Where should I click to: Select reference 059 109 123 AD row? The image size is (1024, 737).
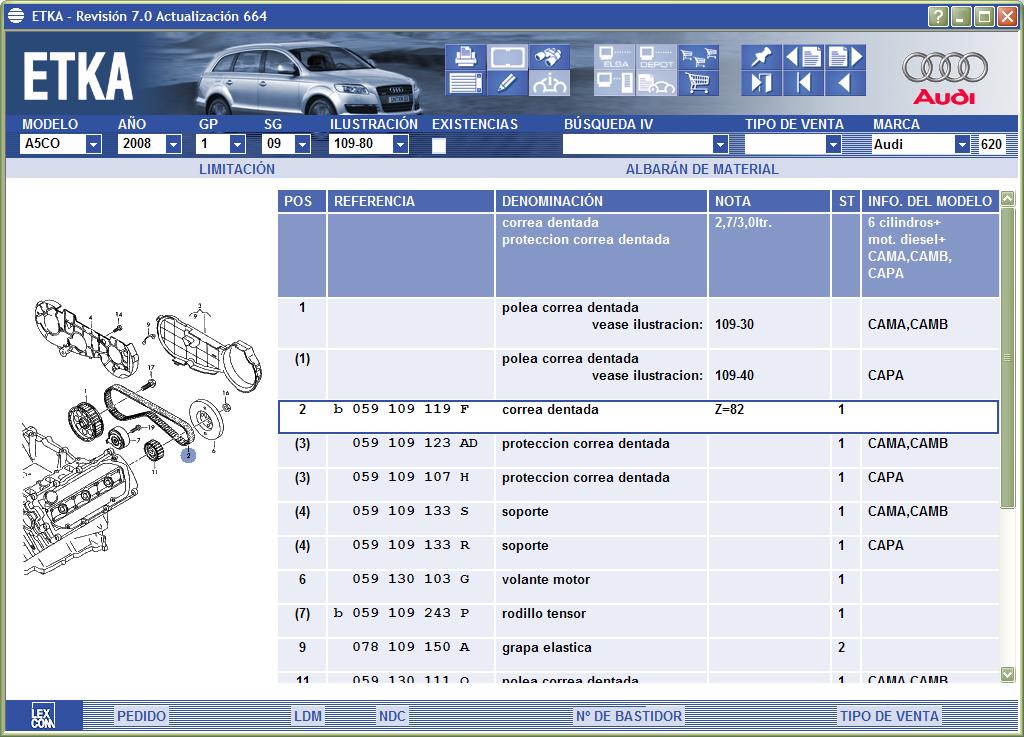click(x=638, y=451)
